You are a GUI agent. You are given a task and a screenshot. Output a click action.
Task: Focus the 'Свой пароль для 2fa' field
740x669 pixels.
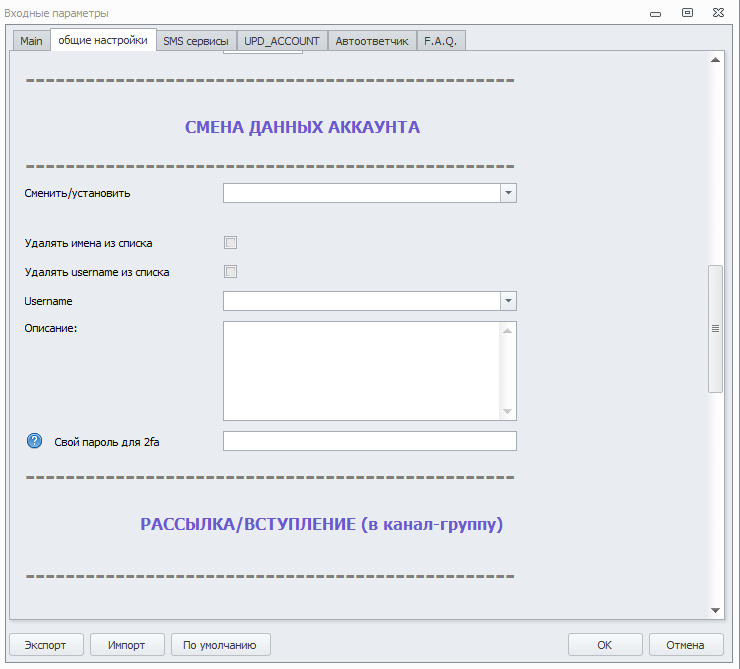370,441
